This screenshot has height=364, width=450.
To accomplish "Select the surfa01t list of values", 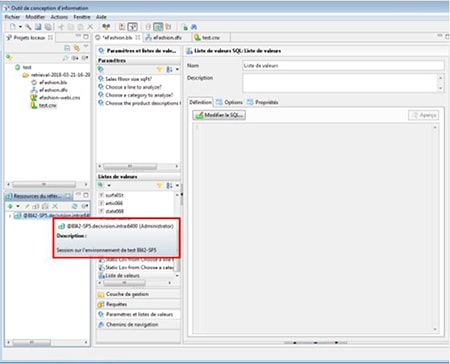I will [x=111, y=195].
